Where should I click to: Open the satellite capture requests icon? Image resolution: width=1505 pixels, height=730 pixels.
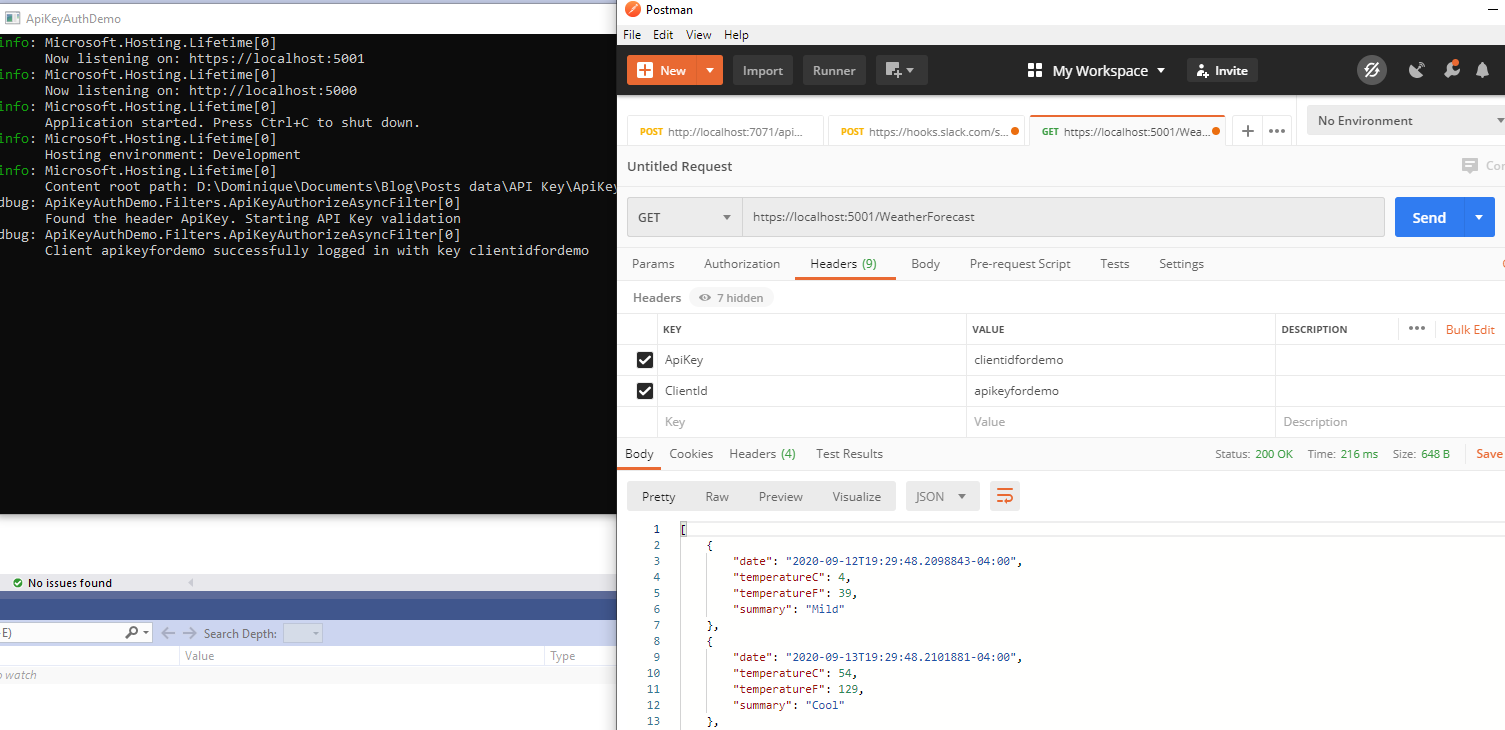[x=1417, y=70]
